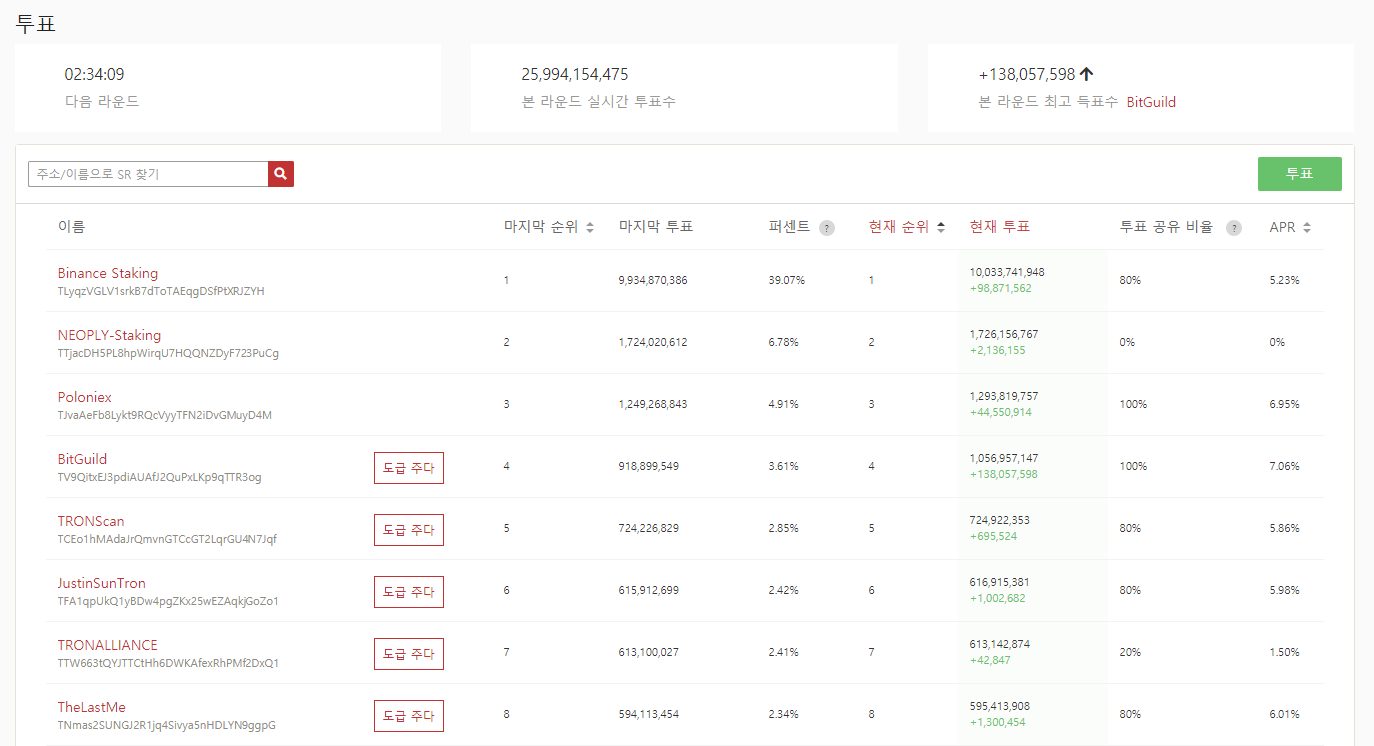Click BitGuild link in top votes card
This screenshot has width=1374, height=746.
click(1151, 102)
